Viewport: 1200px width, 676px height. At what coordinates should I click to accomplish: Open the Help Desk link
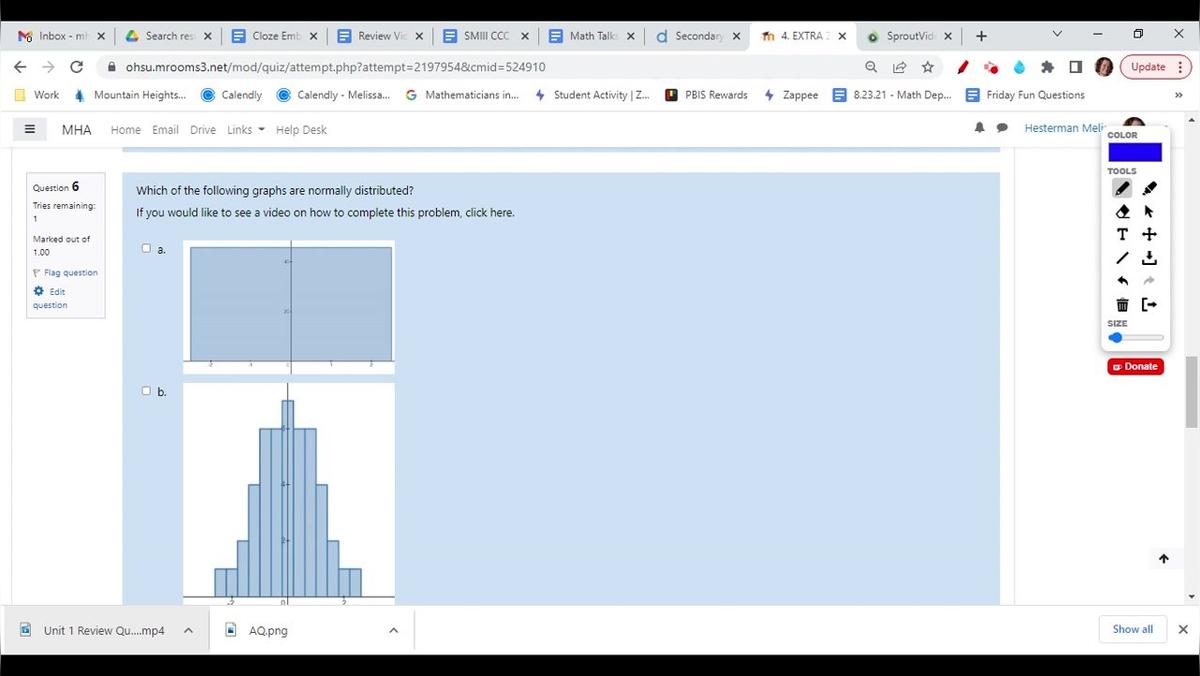click(301, 130)
